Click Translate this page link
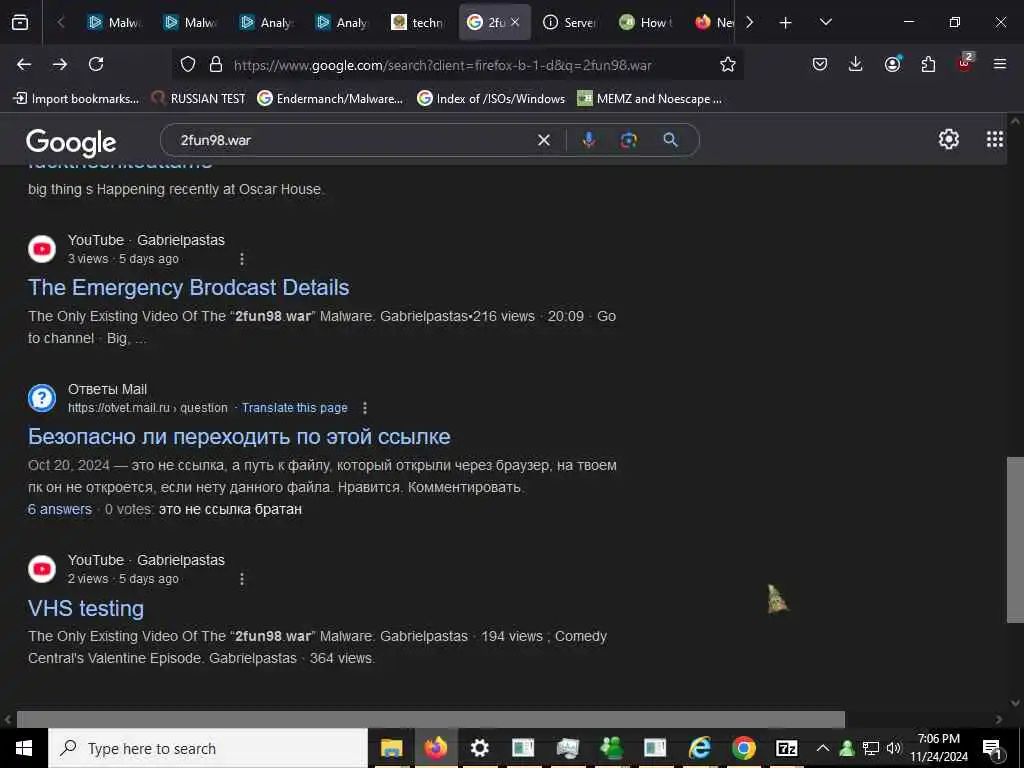The width and height of the screenshot is (1024, 768). 295,408
